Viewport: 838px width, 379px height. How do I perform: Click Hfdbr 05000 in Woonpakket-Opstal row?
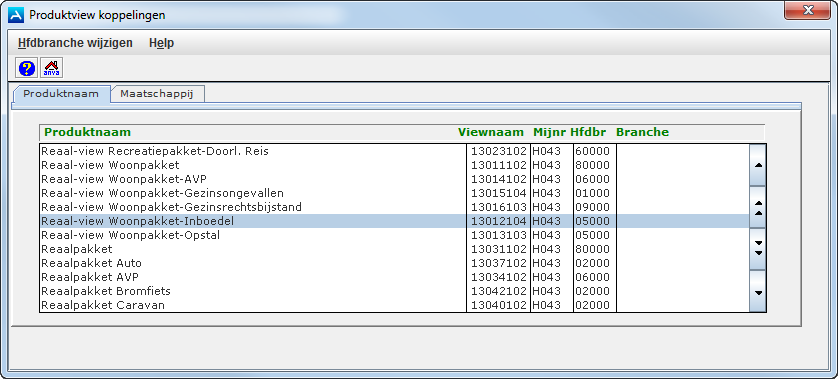click(x=592, y=235)
